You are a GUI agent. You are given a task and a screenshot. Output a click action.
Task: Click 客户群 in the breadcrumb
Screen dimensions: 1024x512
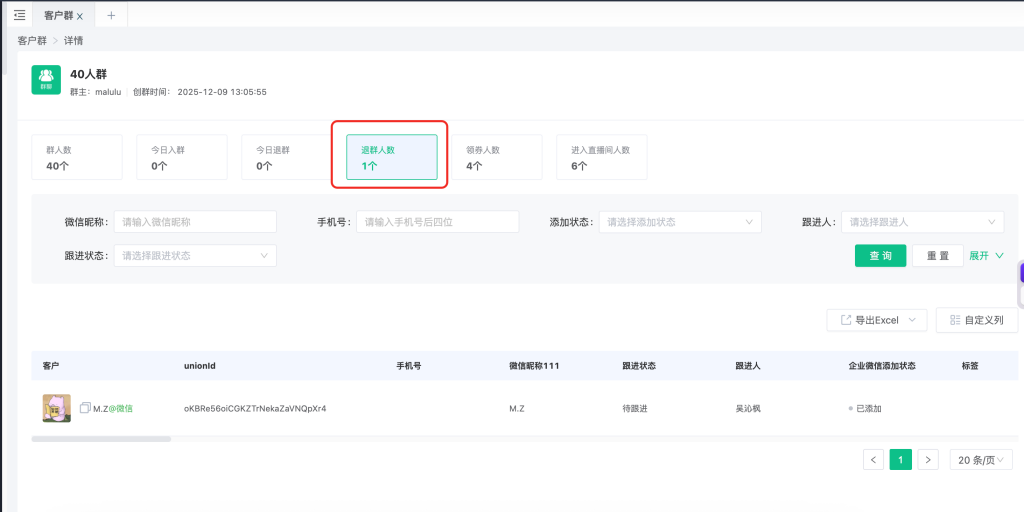[x=32, y=41]
